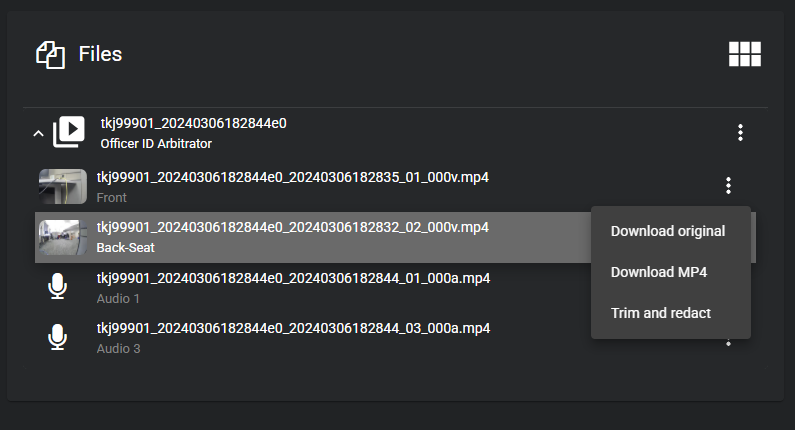The height and width of the screenshot is (430, 795).
Task: Click the Audio 1 microphone icon
Action: pos(58,288)
